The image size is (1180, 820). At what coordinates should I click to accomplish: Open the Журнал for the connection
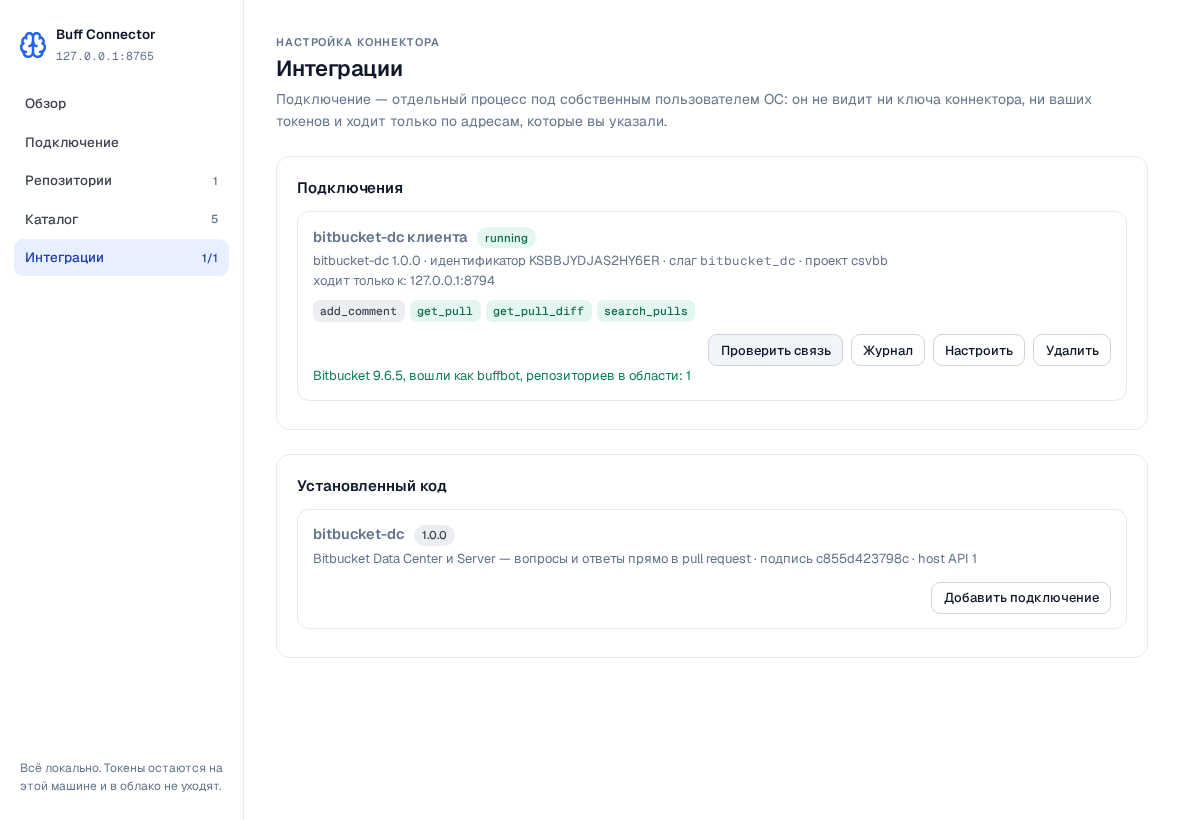(887, 351)
